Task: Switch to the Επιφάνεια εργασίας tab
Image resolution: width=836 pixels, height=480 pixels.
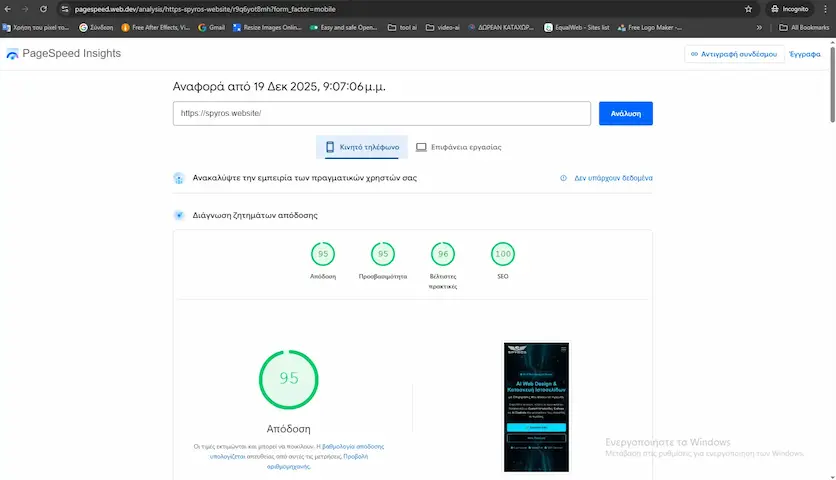Action: pos(459,147)
